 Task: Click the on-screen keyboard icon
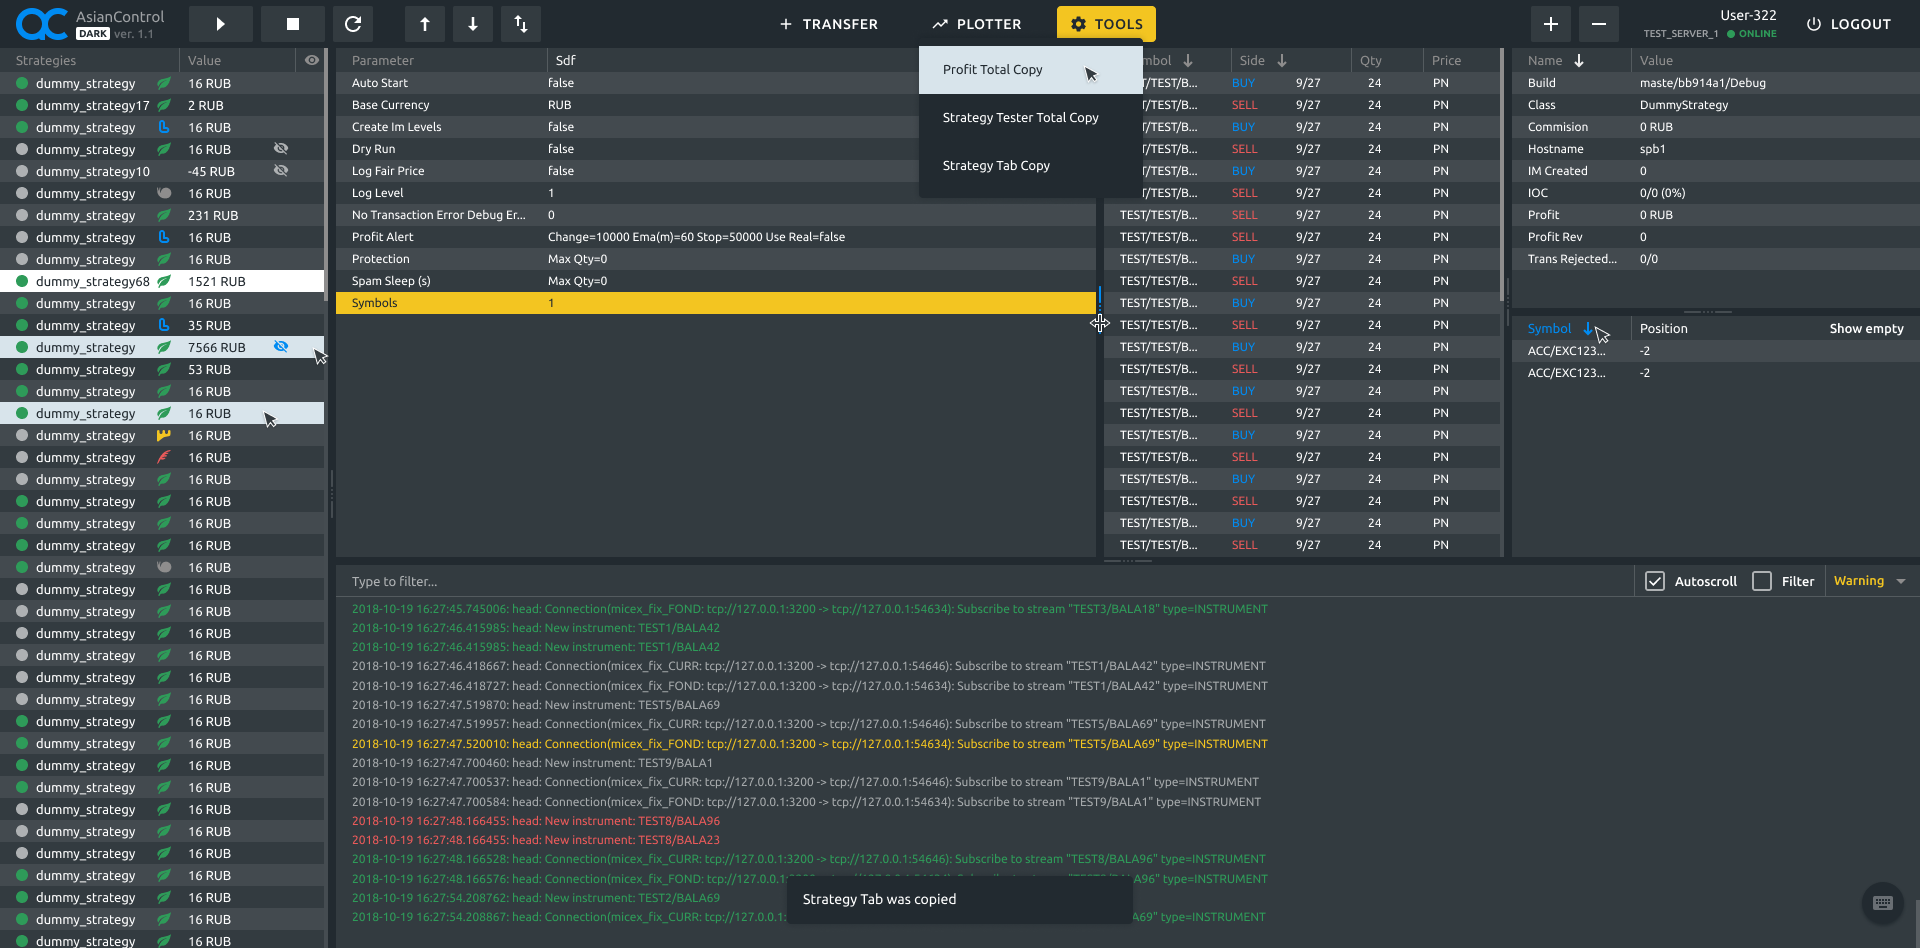click(x=1882, y=903)
